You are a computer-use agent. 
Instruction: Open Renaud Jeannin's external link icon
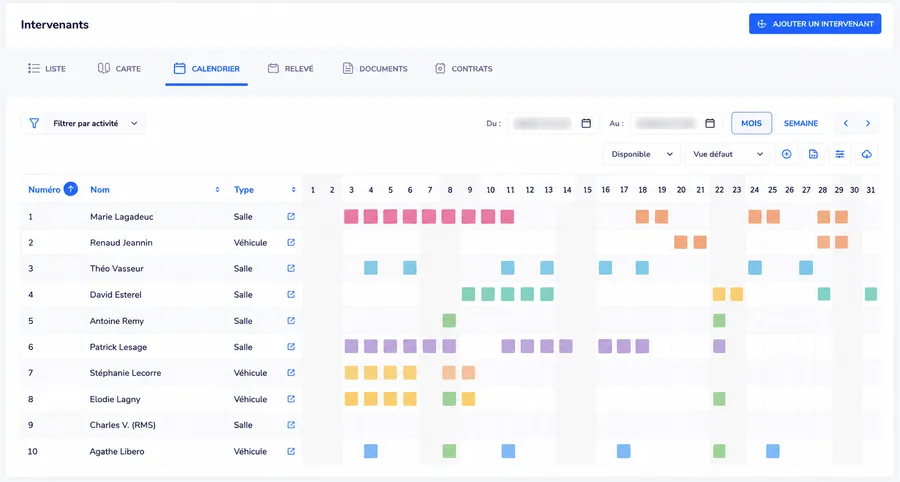click(291, 242)
